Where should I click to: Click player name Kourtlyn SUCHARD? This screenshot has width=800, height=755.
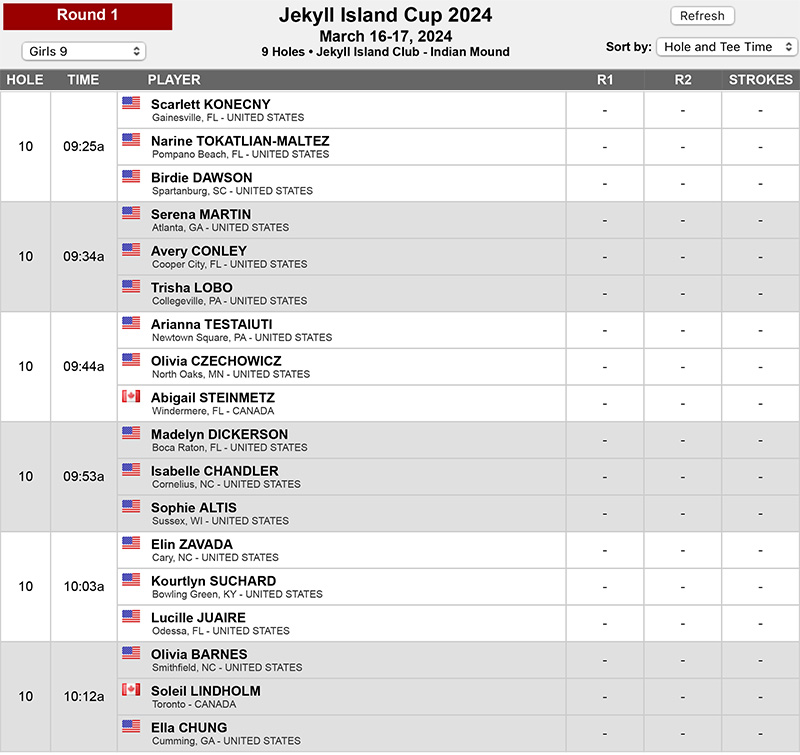coord(214,582)
